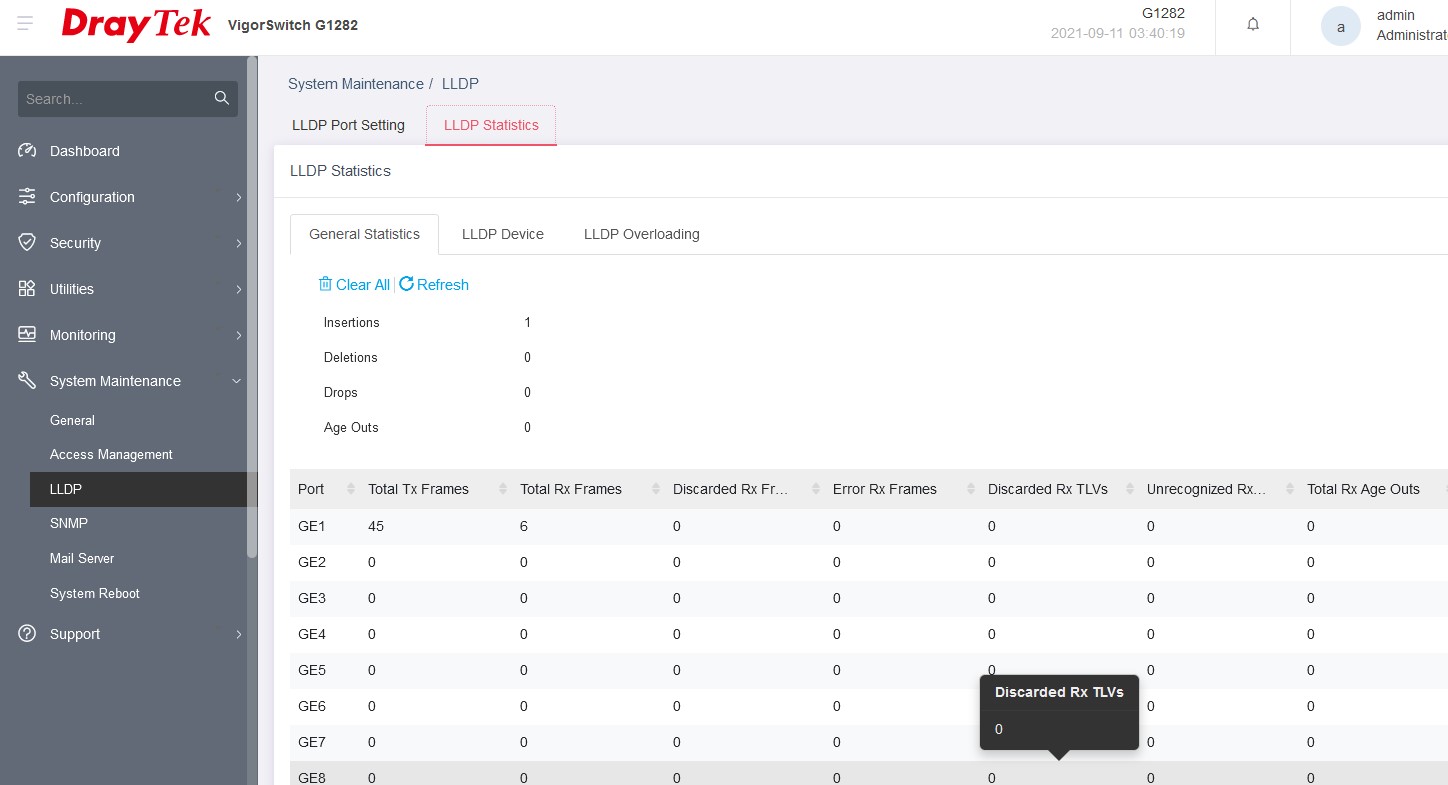This screenshot has width=1448, height=785.
Task: Click the admin user avatar
Action: [1340, 27]
